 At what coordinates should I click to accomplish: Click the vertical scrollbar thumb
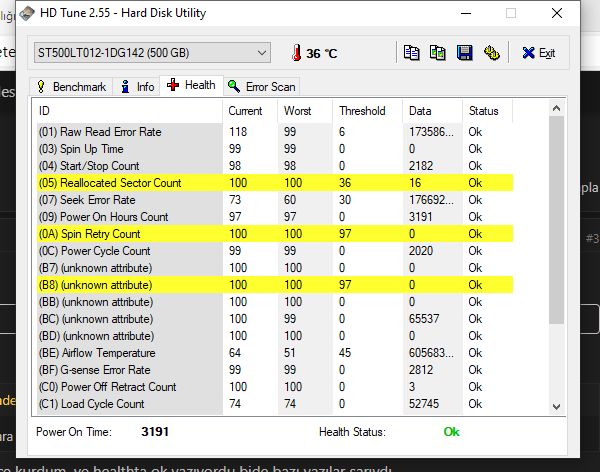click(556, 220)
